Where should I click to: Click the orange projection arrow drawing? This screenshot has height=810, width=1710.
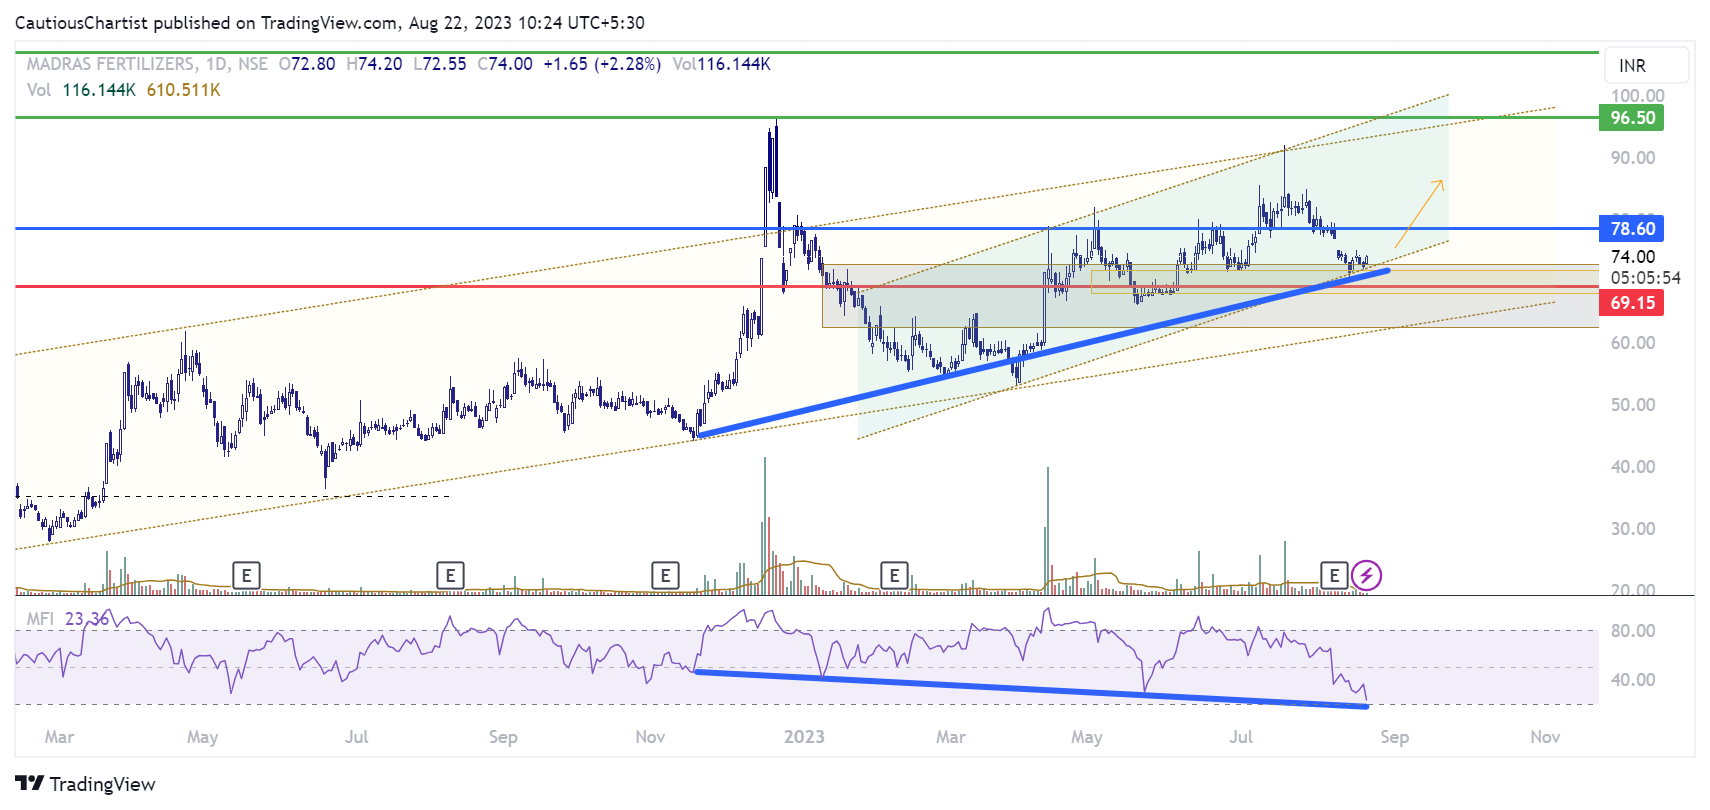click(x=1419, y=213)
